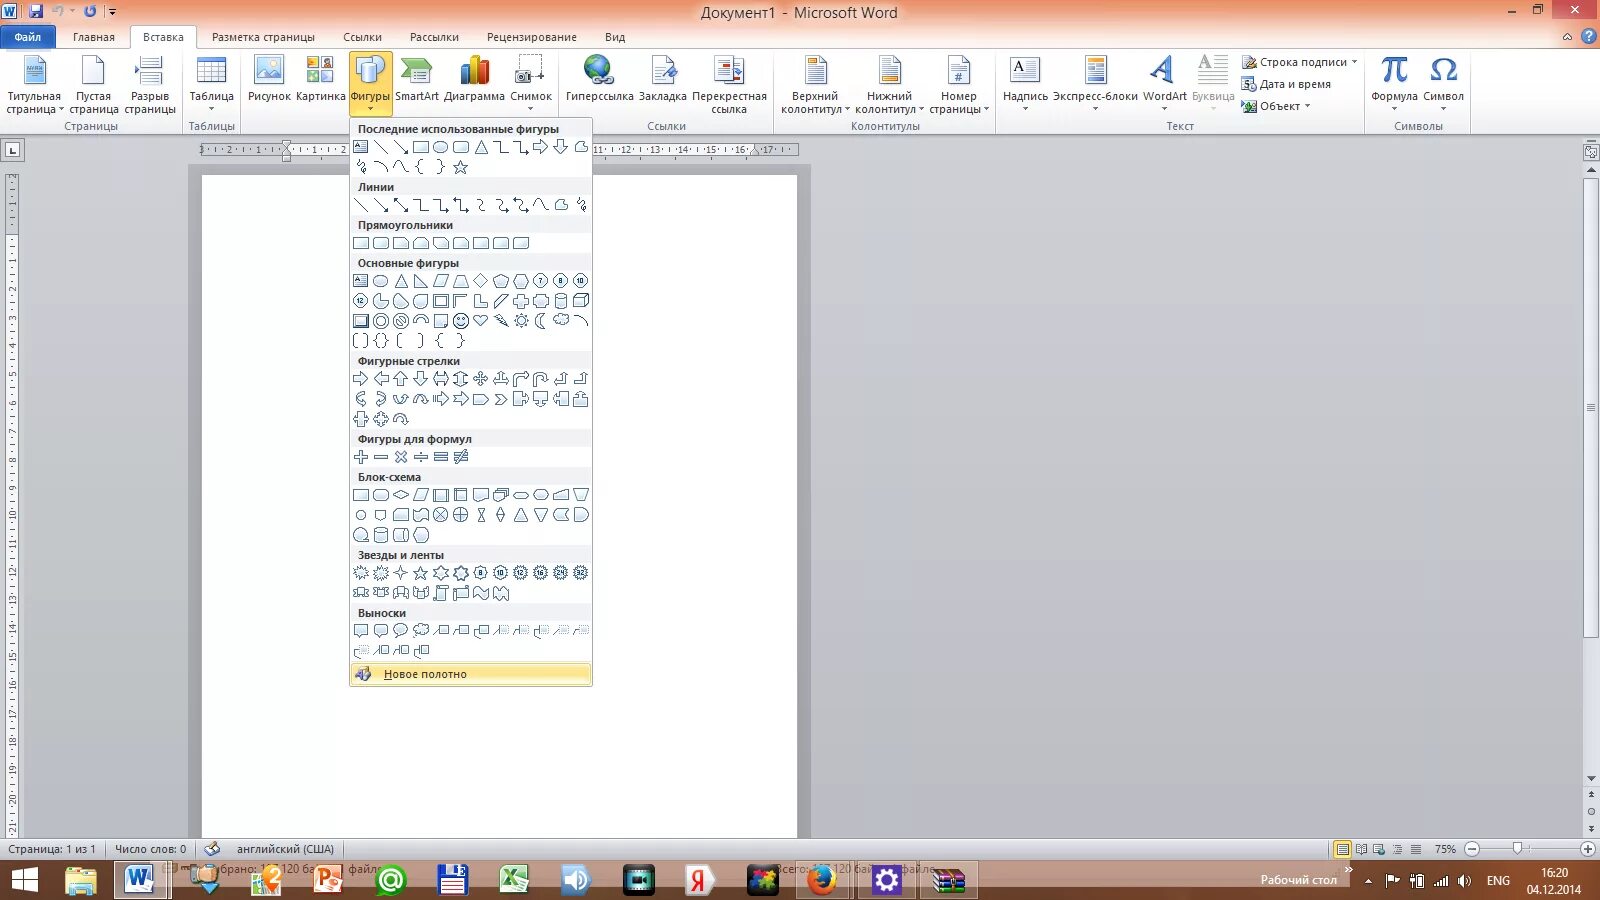Click the английский (США) language indicator
This screenshot has height=900, width=1600.
pyautogui.click(x=285, y=849)
